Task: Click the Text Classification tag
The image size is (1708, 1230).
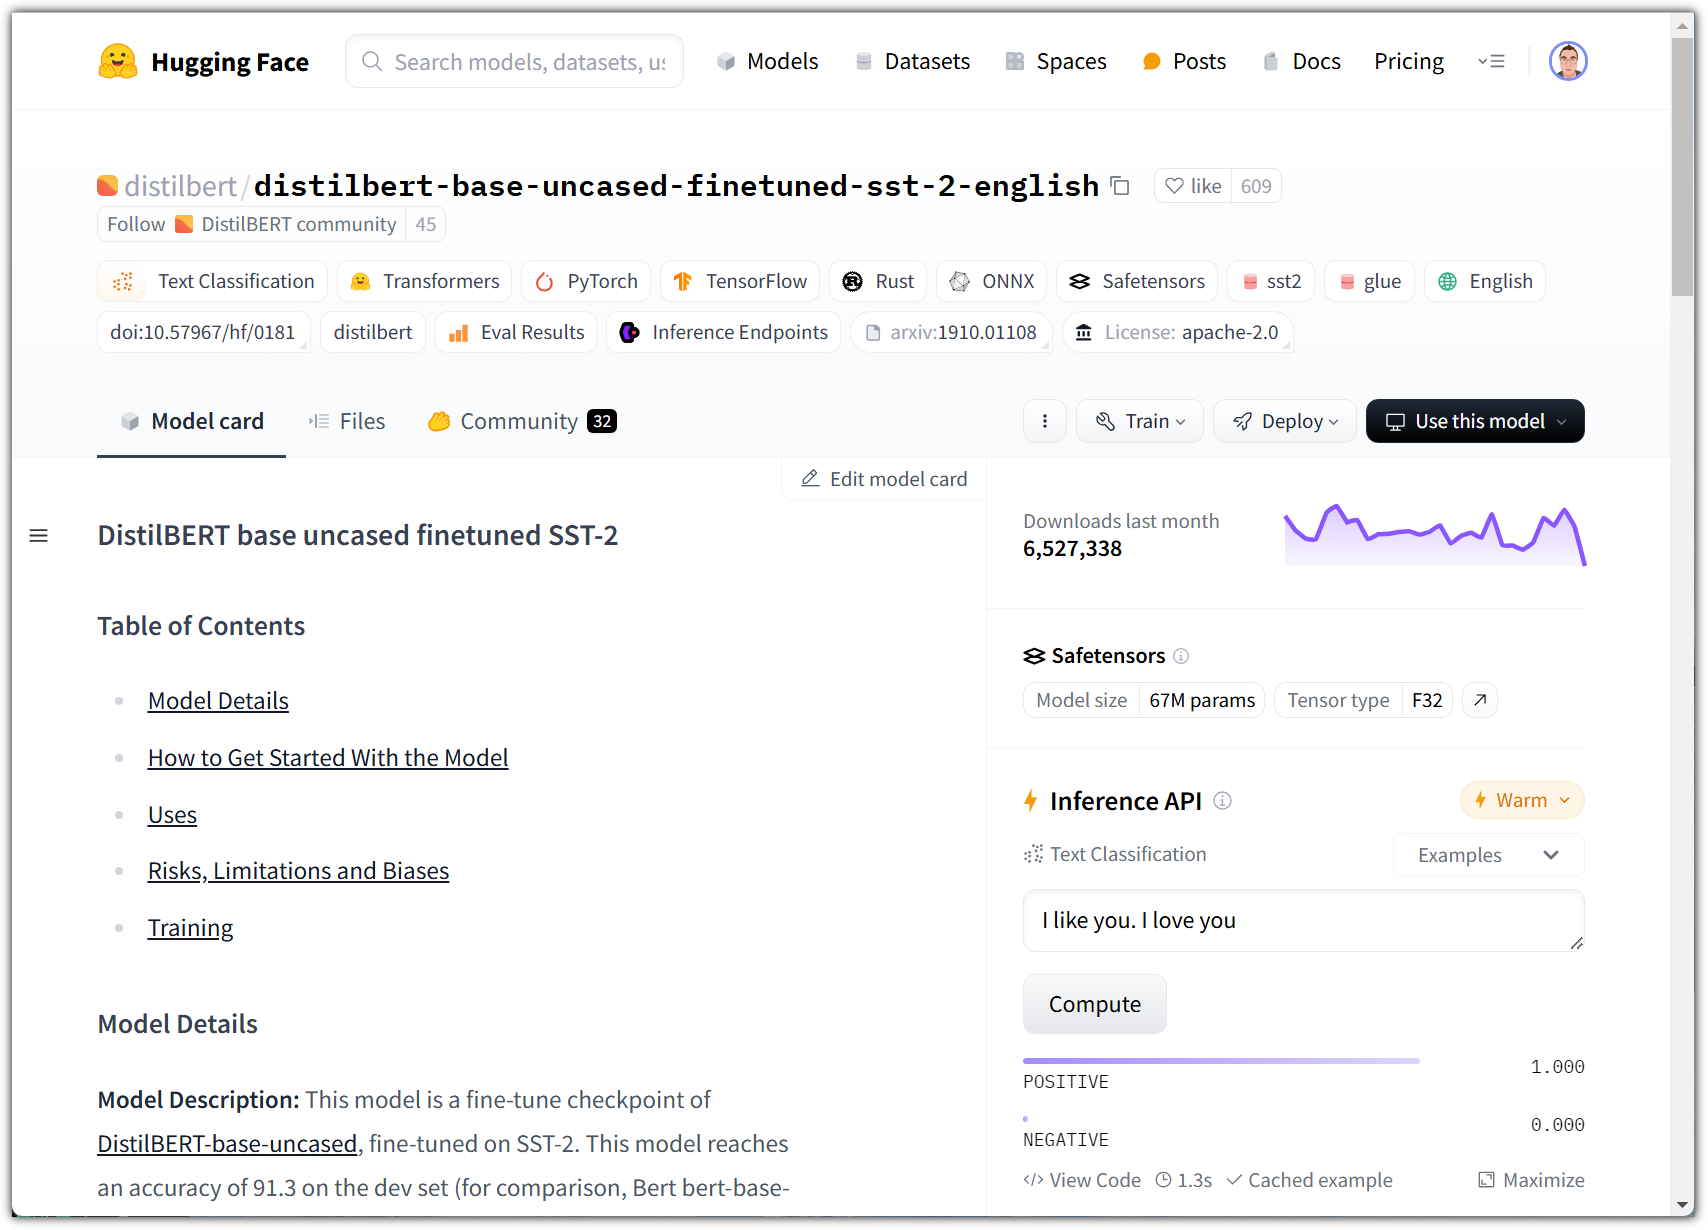Action: [x=213, y=281]
